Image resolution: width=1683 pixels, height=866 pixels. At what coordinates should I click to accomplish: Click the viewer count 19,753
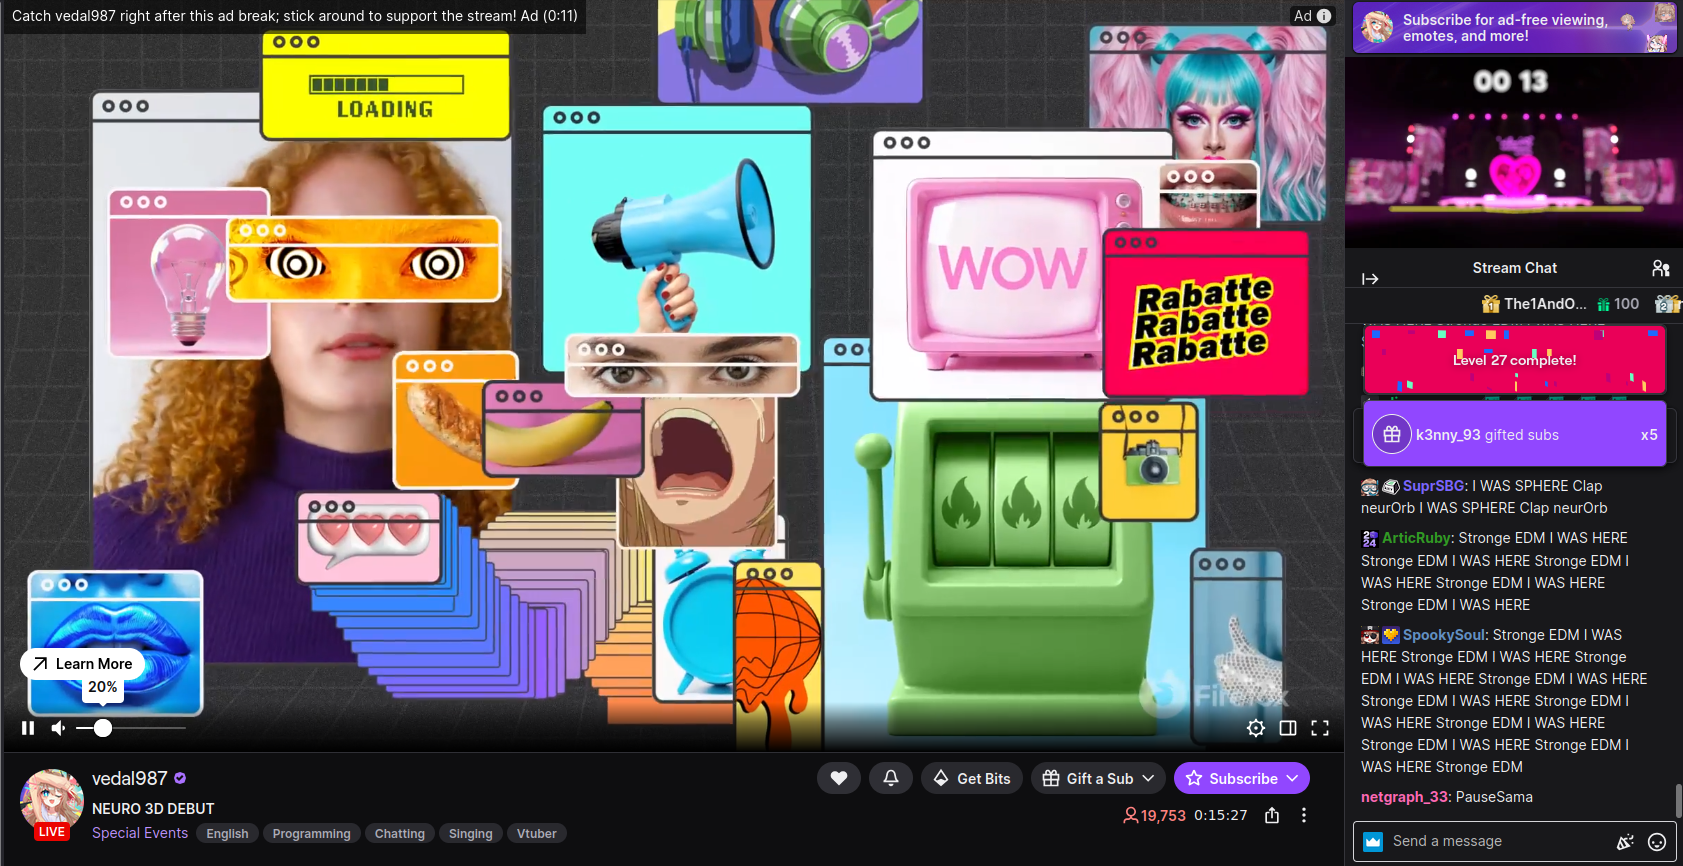(x=1154, y=816)
